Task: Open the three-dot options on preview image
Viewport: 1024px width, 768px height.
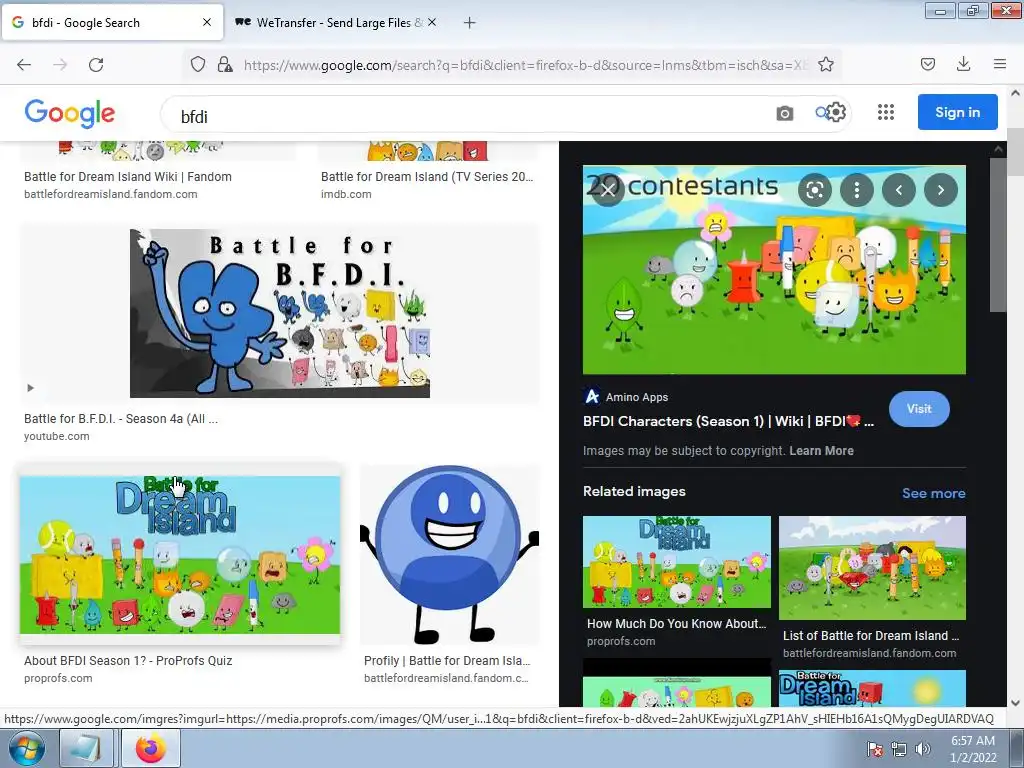Action: coord(857,190)
